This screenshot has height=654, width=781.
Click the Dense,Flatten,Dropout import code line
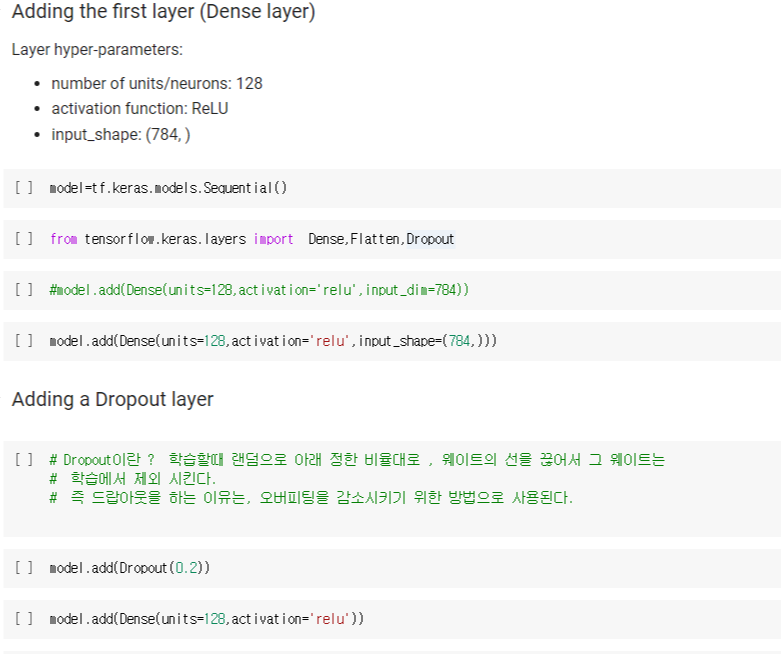pos(252,239)
